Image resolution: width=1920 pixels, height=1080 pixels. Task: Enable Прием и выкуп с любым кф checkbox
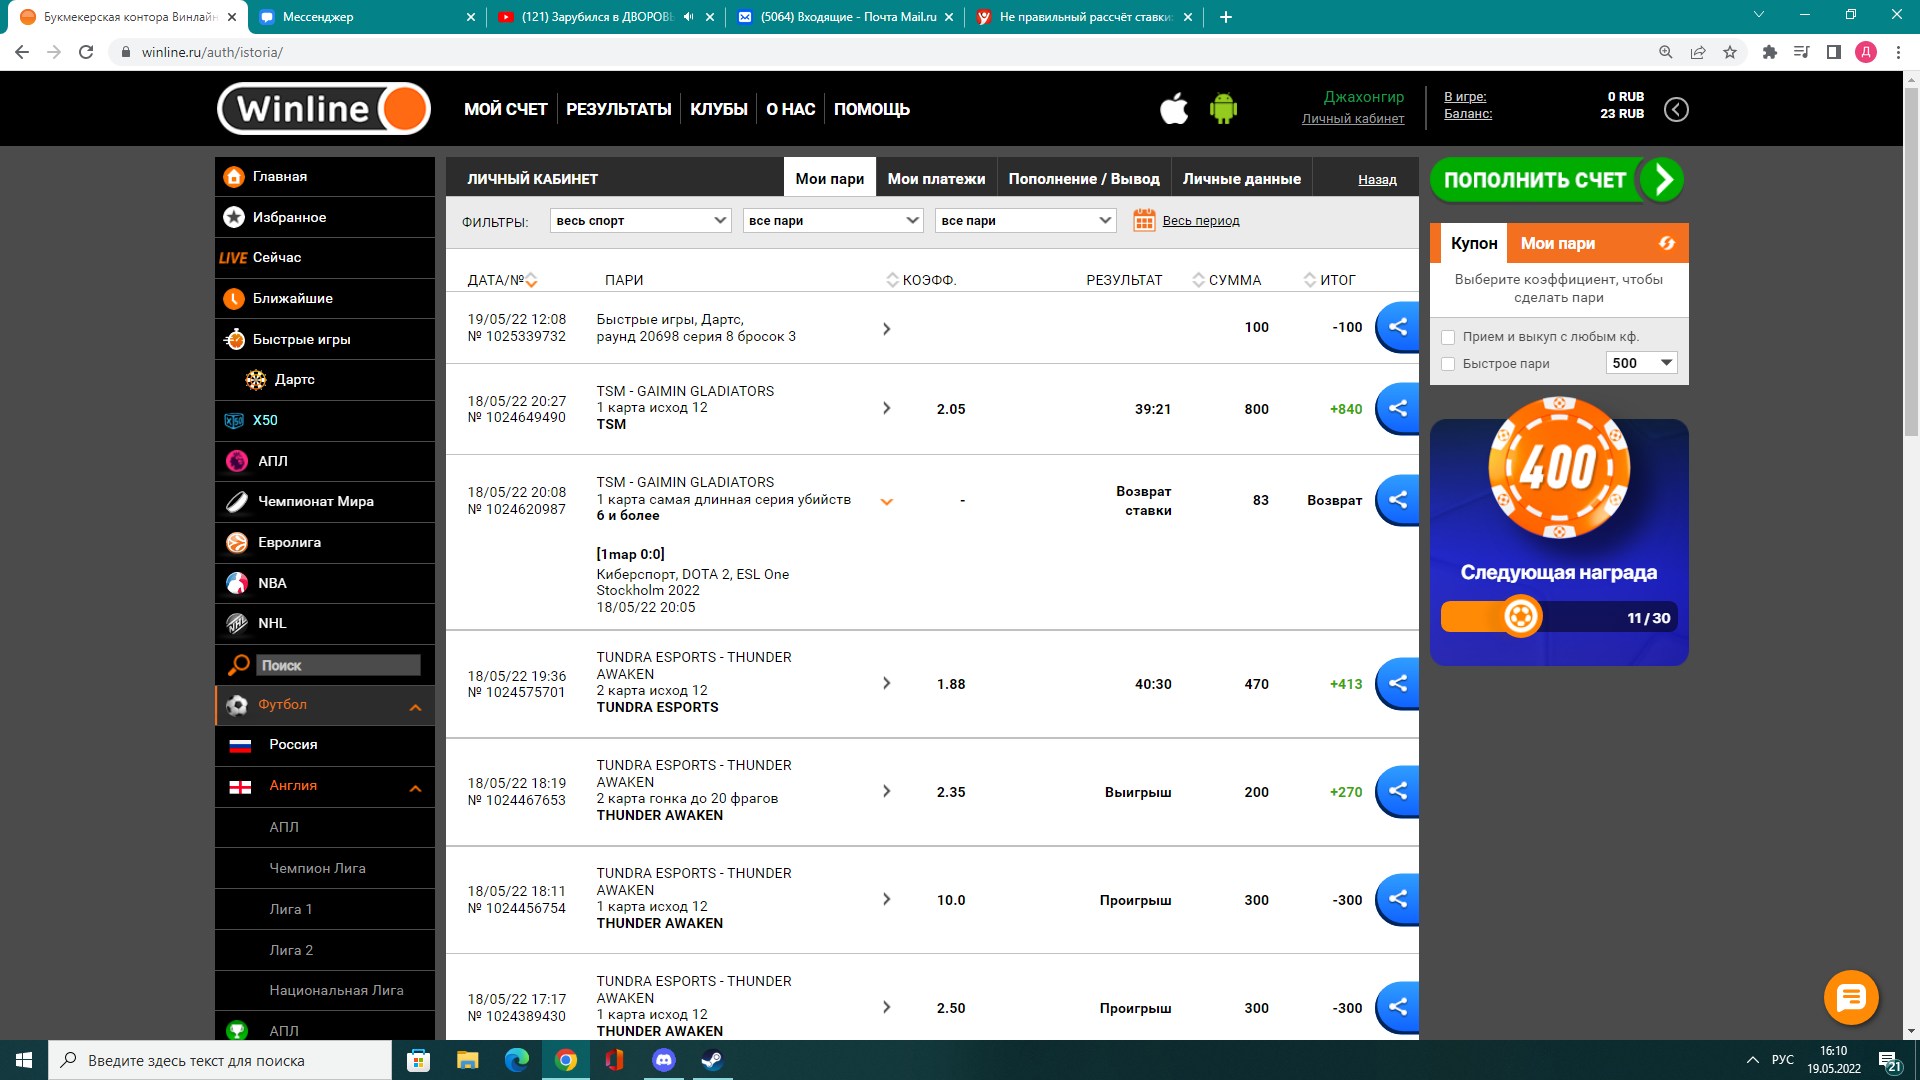click(1448, 337)
